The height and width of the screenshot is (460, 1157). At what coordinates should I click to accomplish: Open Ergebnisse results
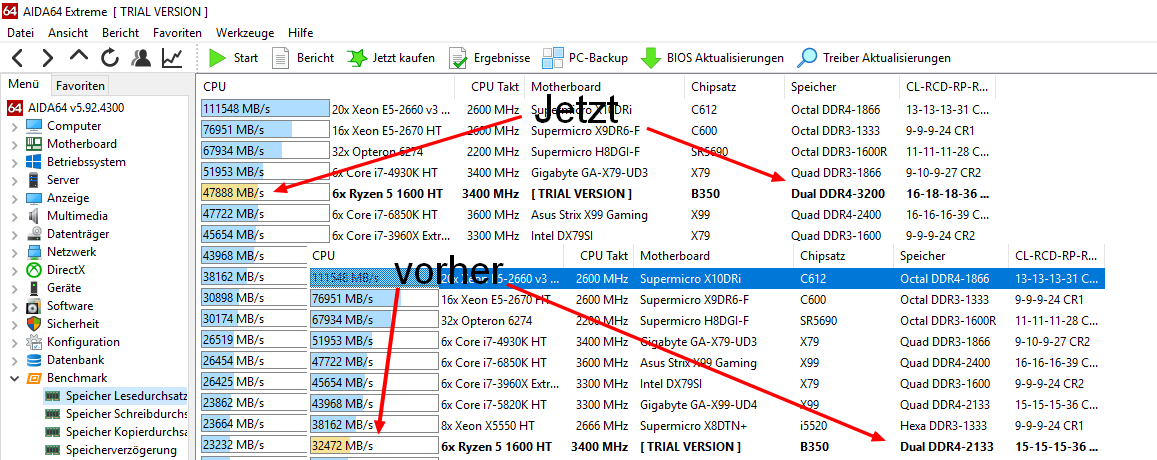490,58
